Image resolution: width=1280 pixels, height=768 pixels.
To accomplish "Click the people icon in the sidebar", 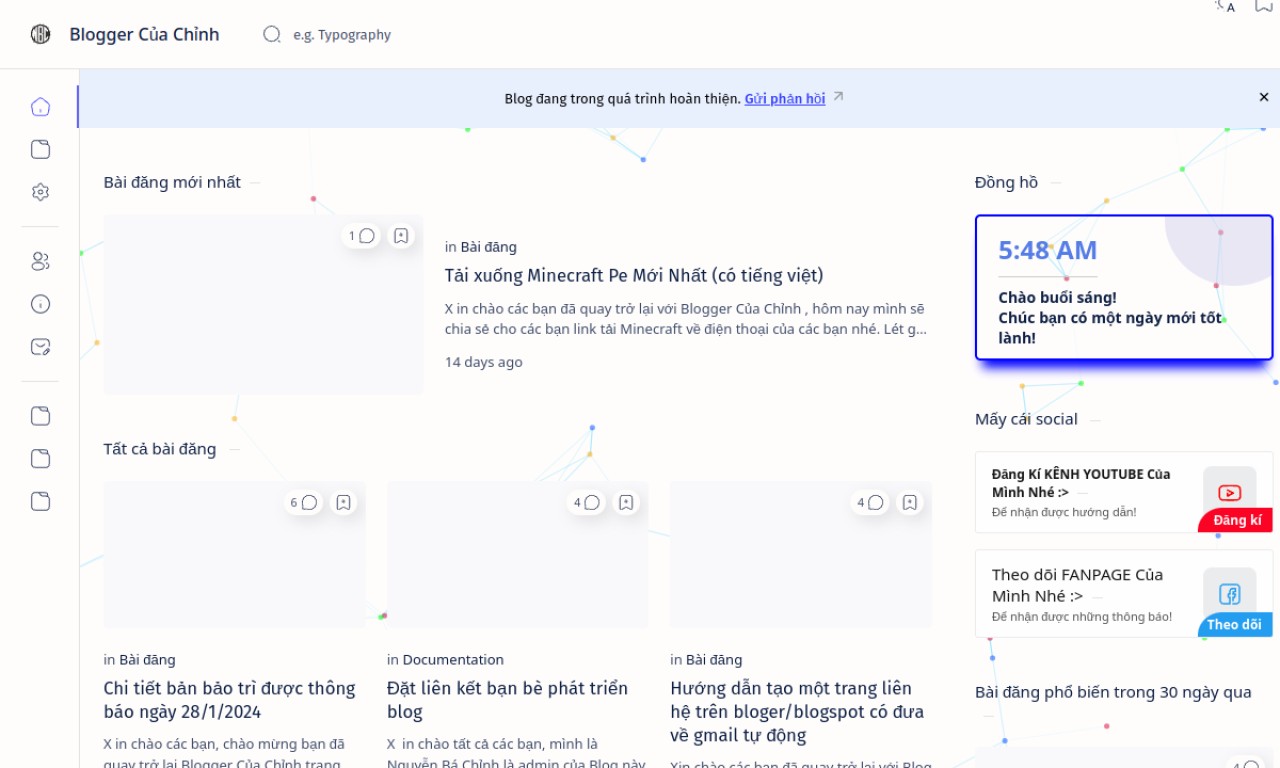I will coord(40,261).
